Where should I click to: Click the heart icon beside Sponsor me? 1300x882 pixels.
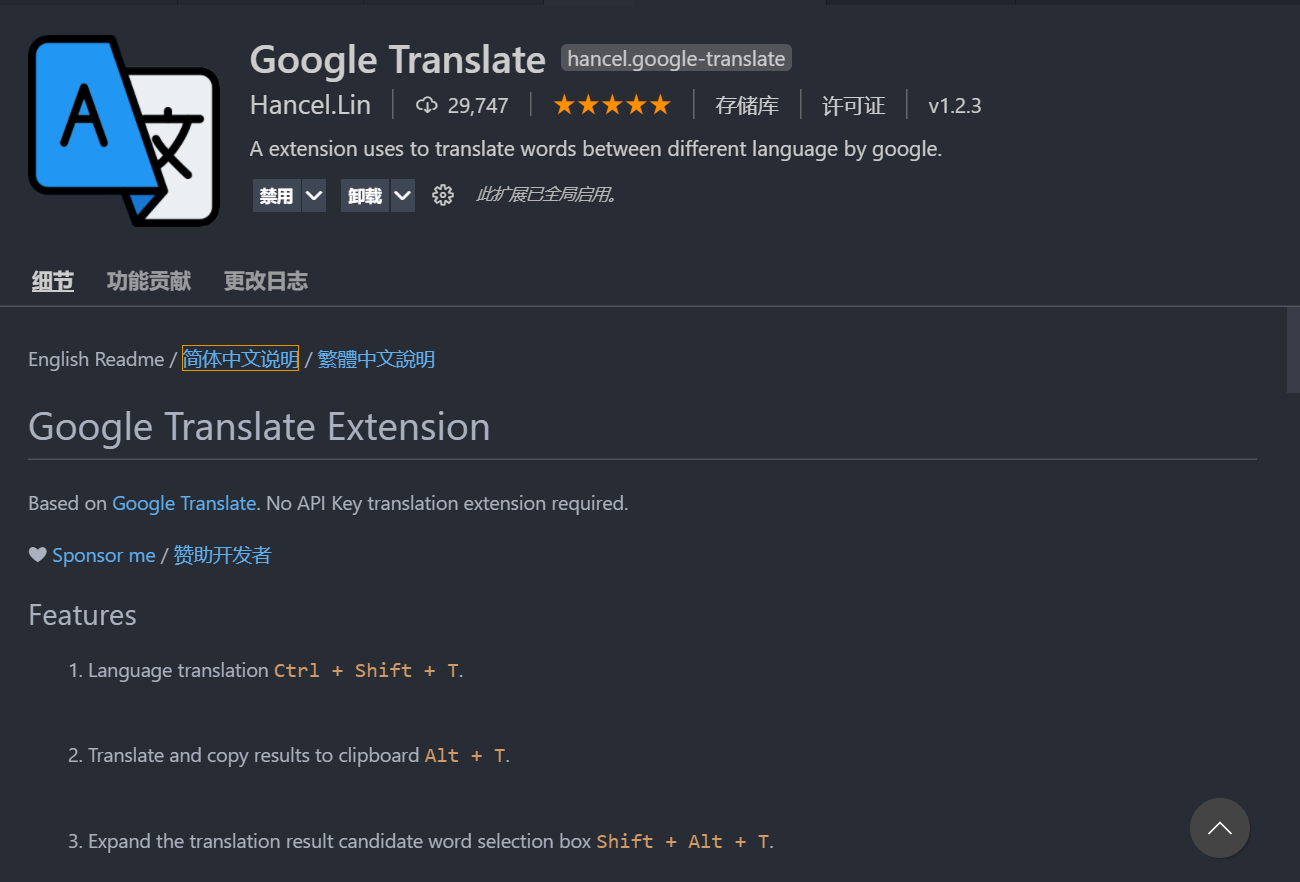tap(37, 554)
